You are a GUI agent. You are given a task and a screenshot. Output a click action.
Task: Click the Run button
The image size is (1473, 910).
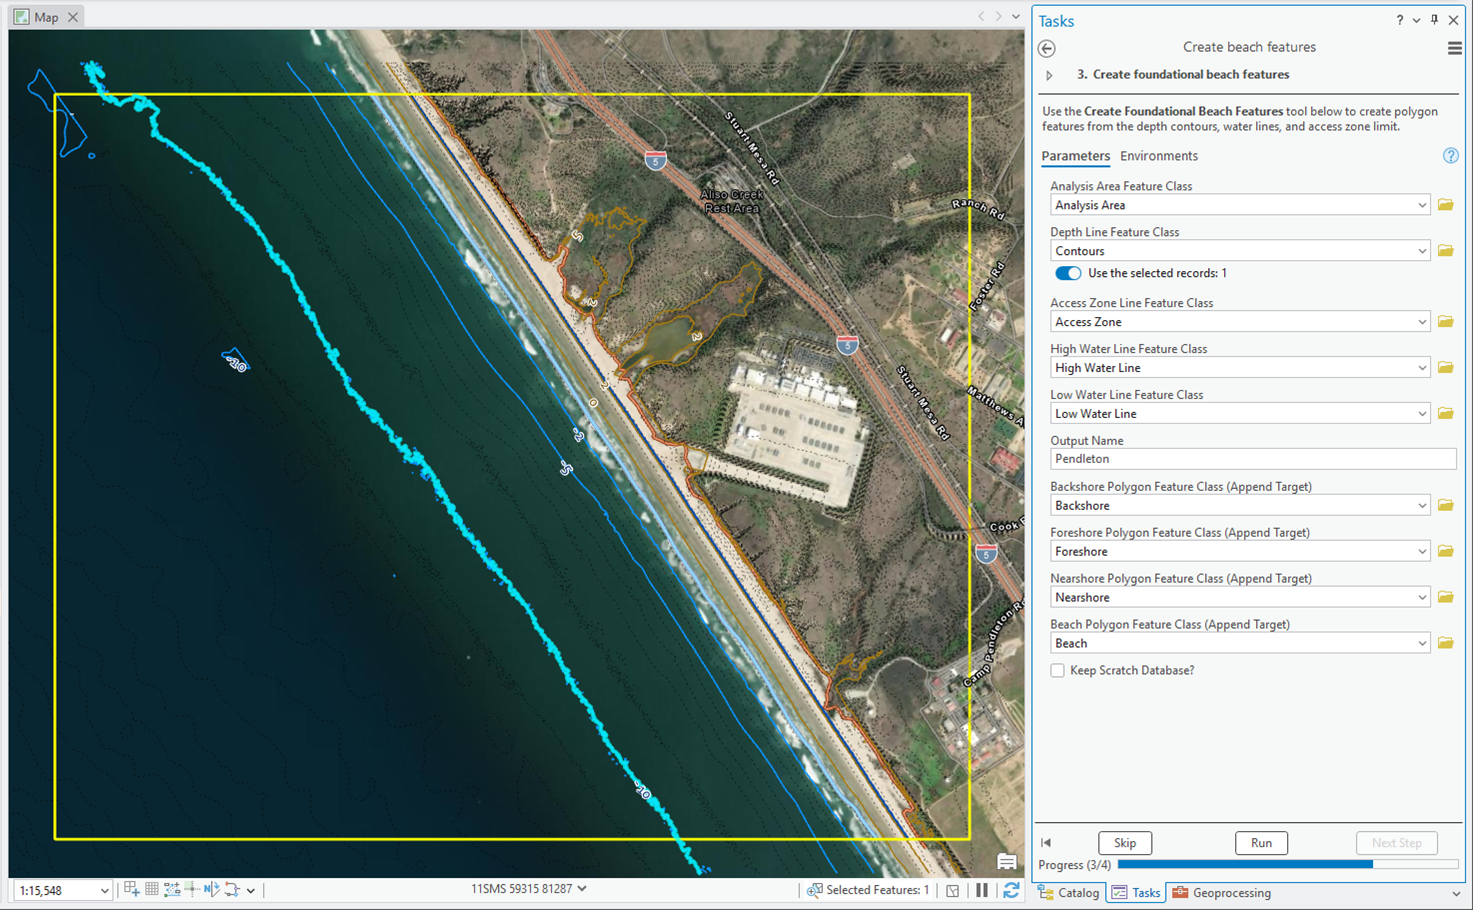pos(1261,843)
